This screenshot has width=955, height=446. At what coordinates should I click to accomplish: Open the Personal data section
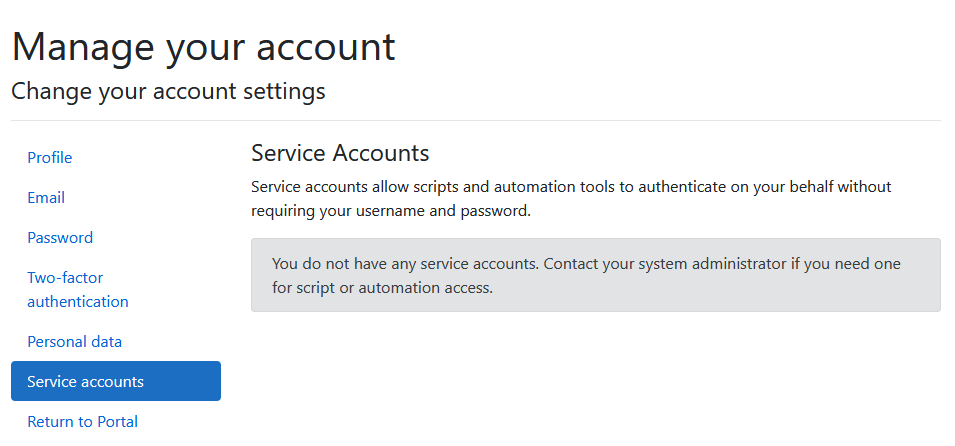(74, 342)
